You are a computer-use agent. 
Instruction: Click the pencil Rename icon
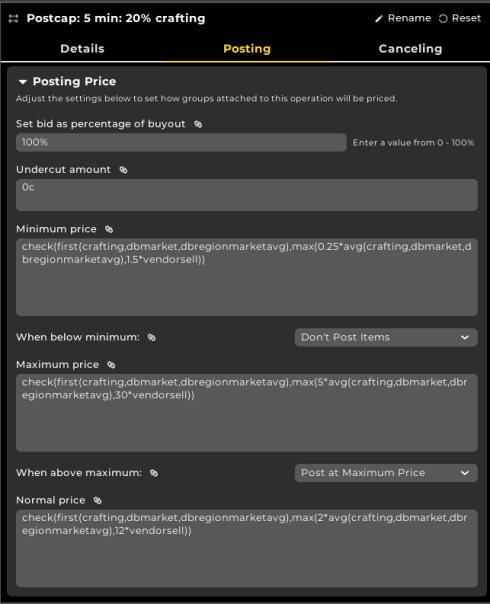pyautogui.click(x=379, y=18)
